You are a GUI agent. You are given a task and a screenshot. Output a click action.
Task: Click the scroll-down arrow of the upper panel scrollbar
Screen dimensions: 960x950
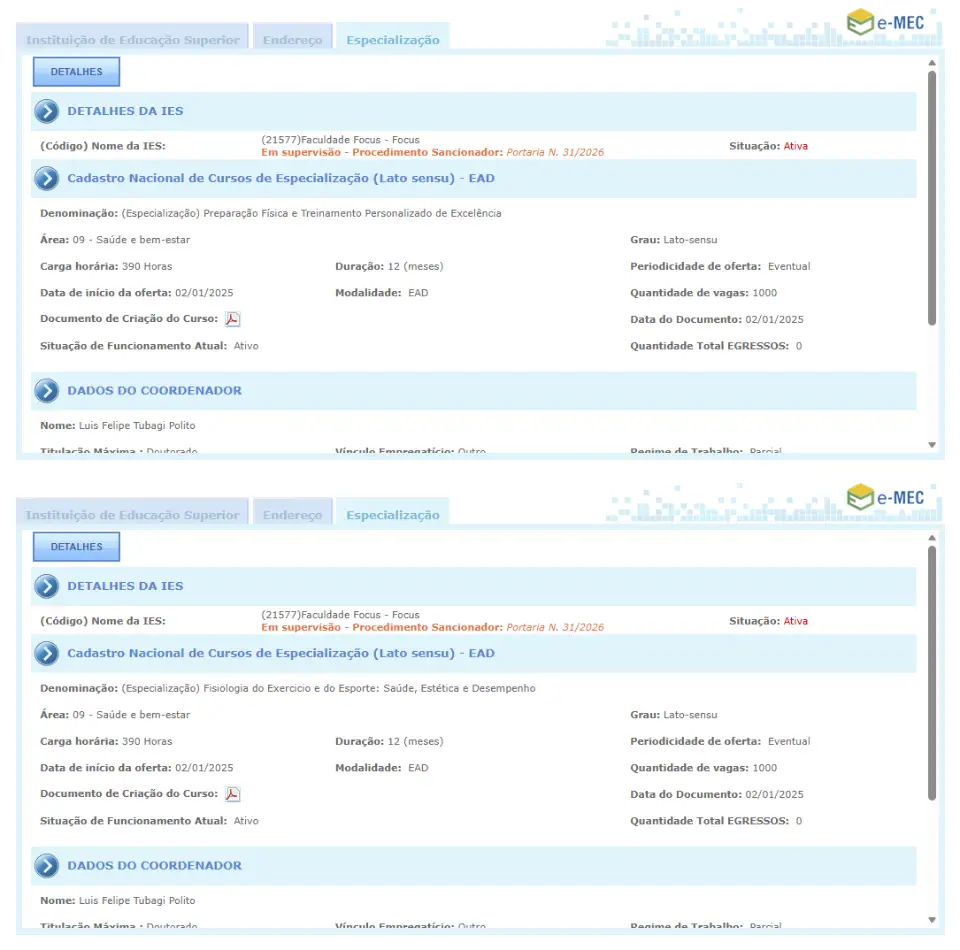pos(932,445)
